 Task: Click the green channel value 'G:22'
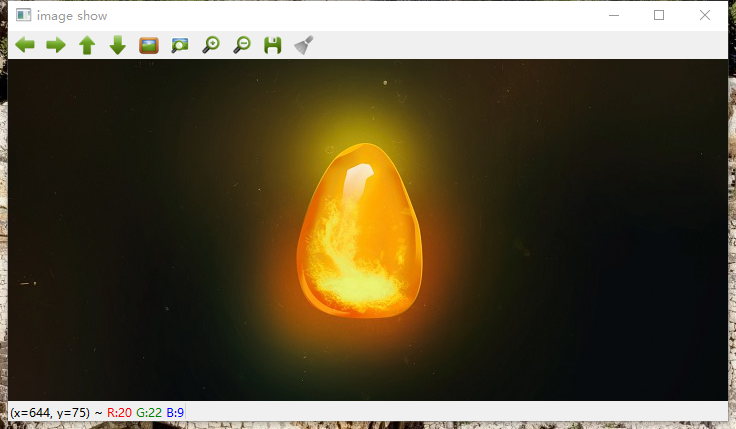[149, 413]
